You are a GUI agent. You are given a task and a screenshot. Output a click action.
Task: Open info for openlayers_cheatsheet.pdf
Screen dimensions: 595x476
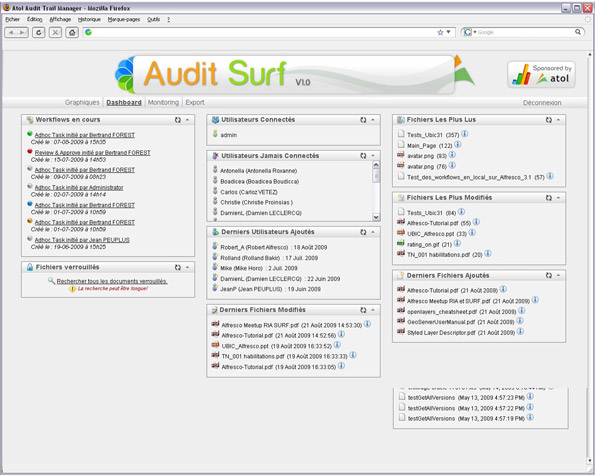tap(522, 311)
